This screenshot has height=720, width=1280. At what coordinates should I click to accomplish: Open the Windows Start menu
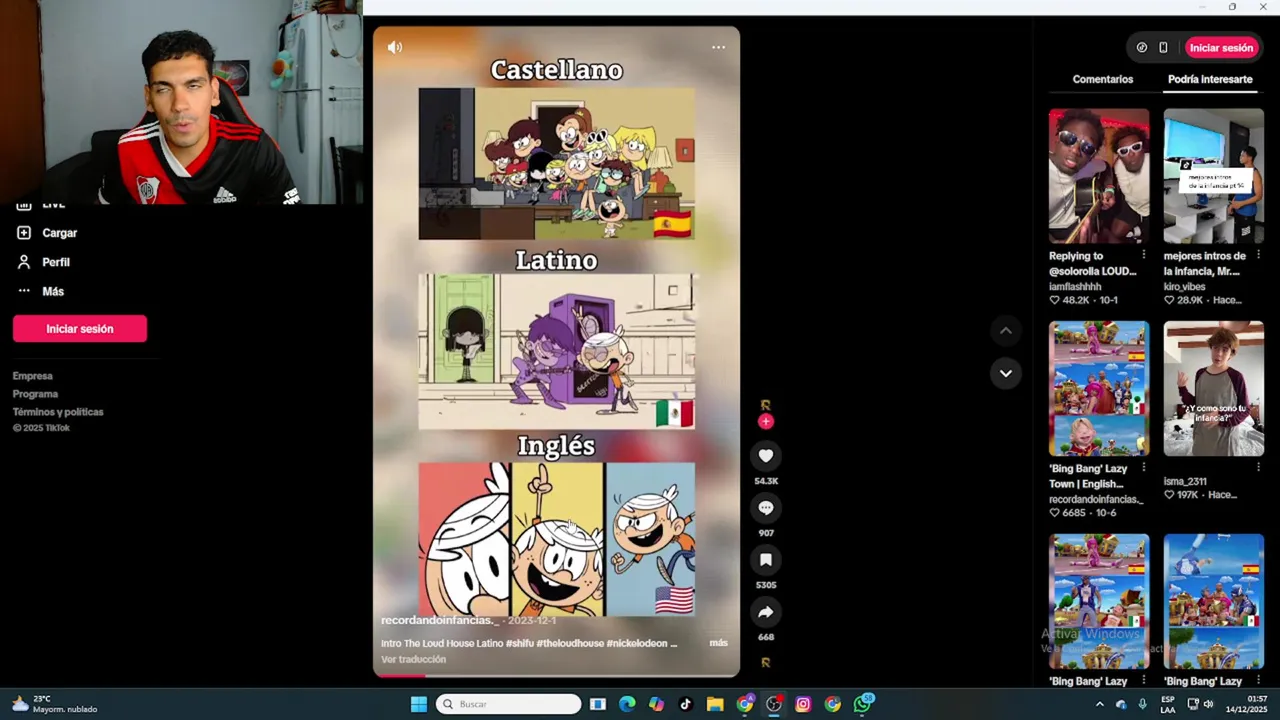419,704
